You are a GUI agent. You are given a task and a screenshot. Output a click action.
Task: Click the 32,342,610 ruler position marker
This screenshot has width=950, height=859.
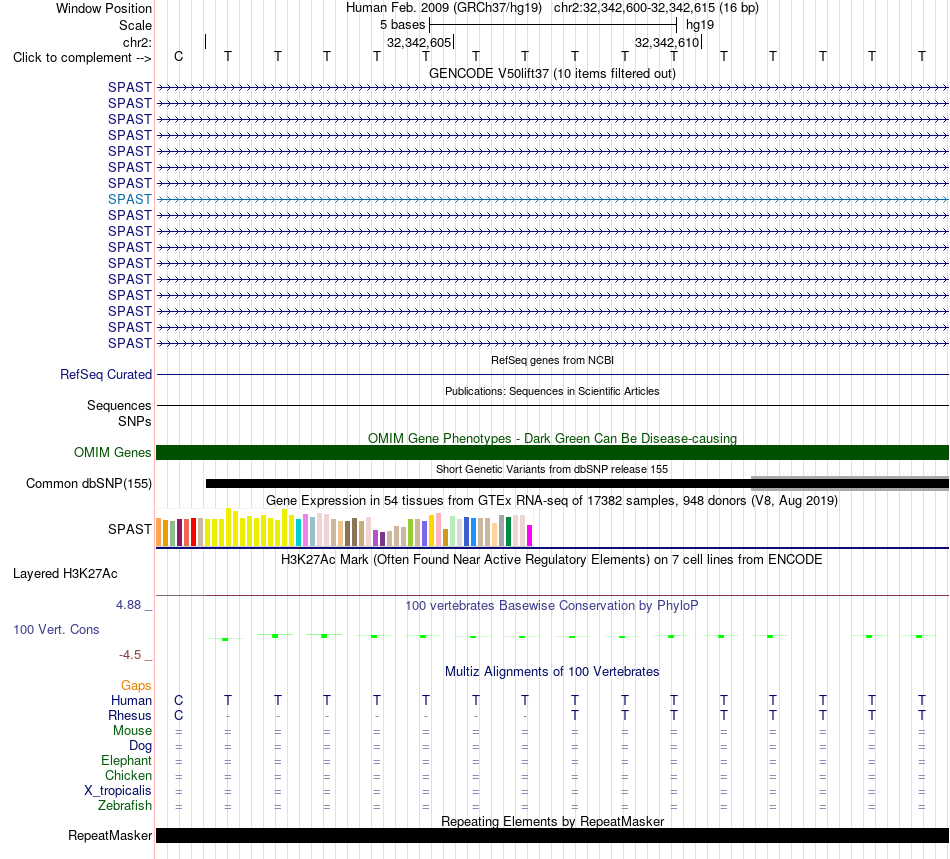667,42
